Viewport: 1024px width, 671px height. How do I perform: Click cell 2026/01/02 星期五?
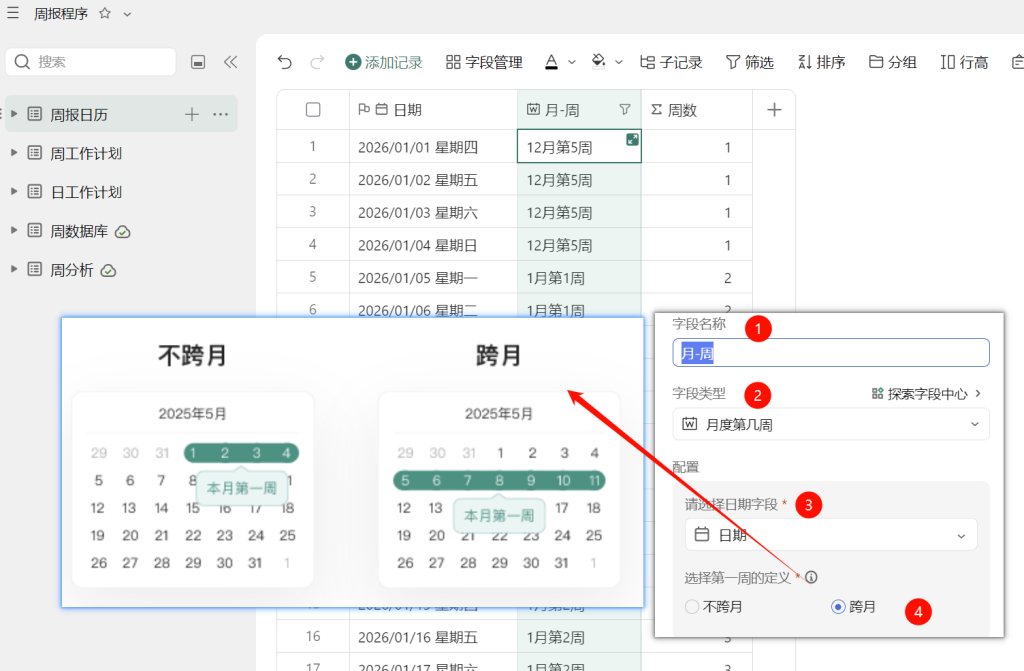pos(434,180)
